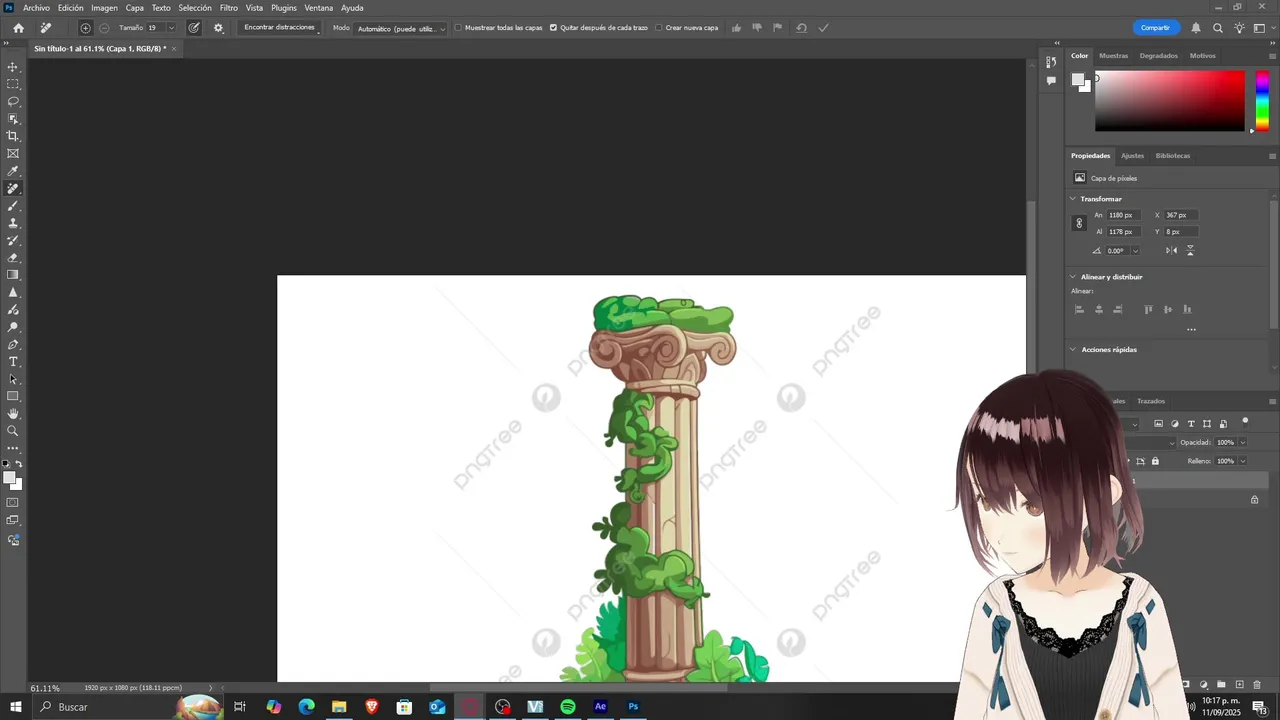Select the Crop tool
The width and height of the screenshot is (1280, 720).
13,136
